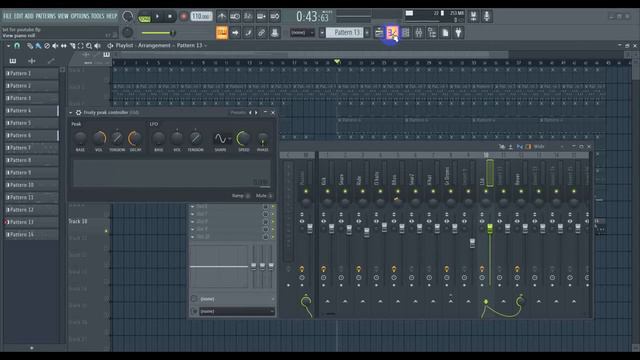Click the tempo 110 display
The height and width of the screenshot is (360, 640).
[201, 17]
